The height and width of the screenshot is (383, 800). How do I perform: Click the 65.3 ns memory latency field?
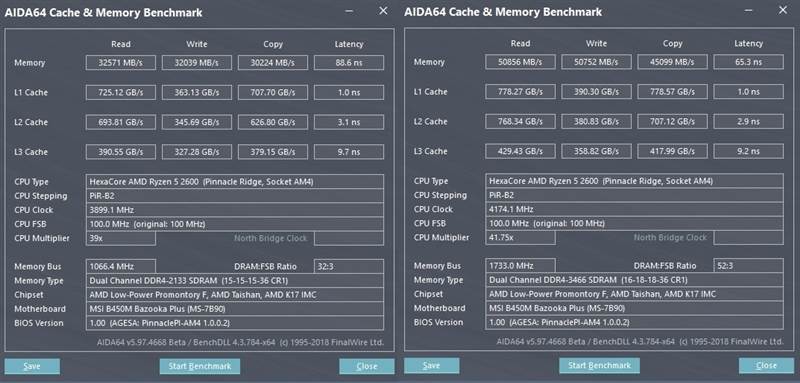click(748, 62)
